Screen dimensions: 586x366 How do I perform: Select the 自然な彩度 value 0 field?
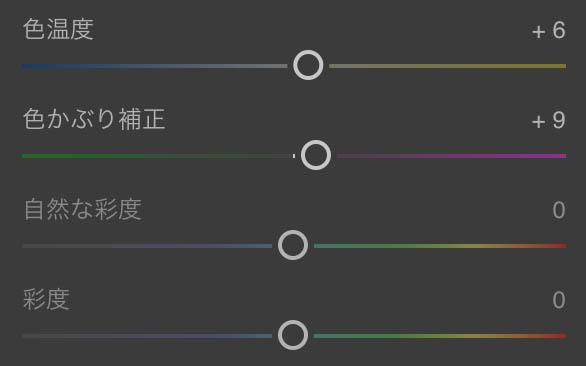coord(559,210)
